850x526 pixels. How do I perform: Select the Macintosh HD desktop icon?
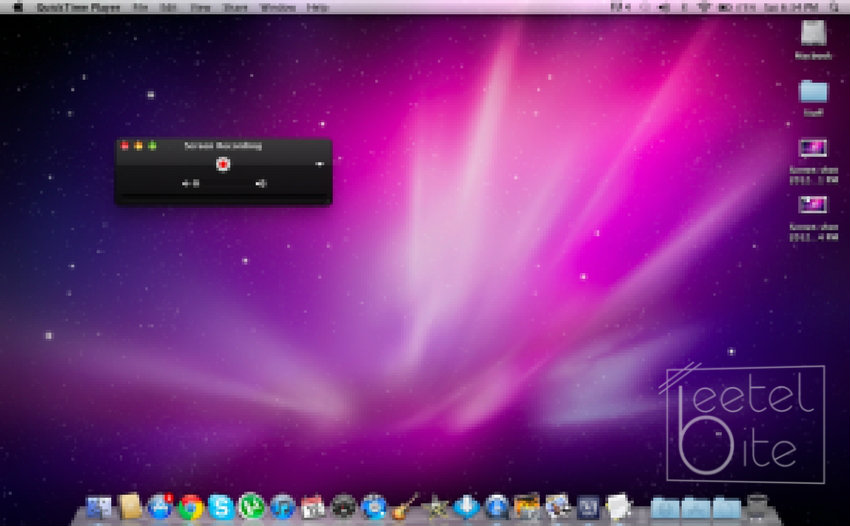pyautogui.click(x=813, y=33)
